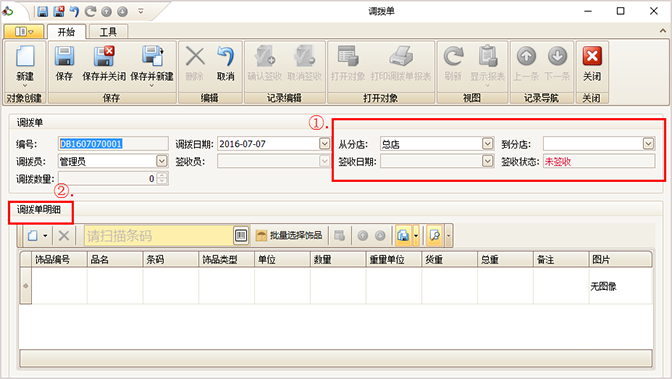Switch to the 开始 ribbon tab

66,32
